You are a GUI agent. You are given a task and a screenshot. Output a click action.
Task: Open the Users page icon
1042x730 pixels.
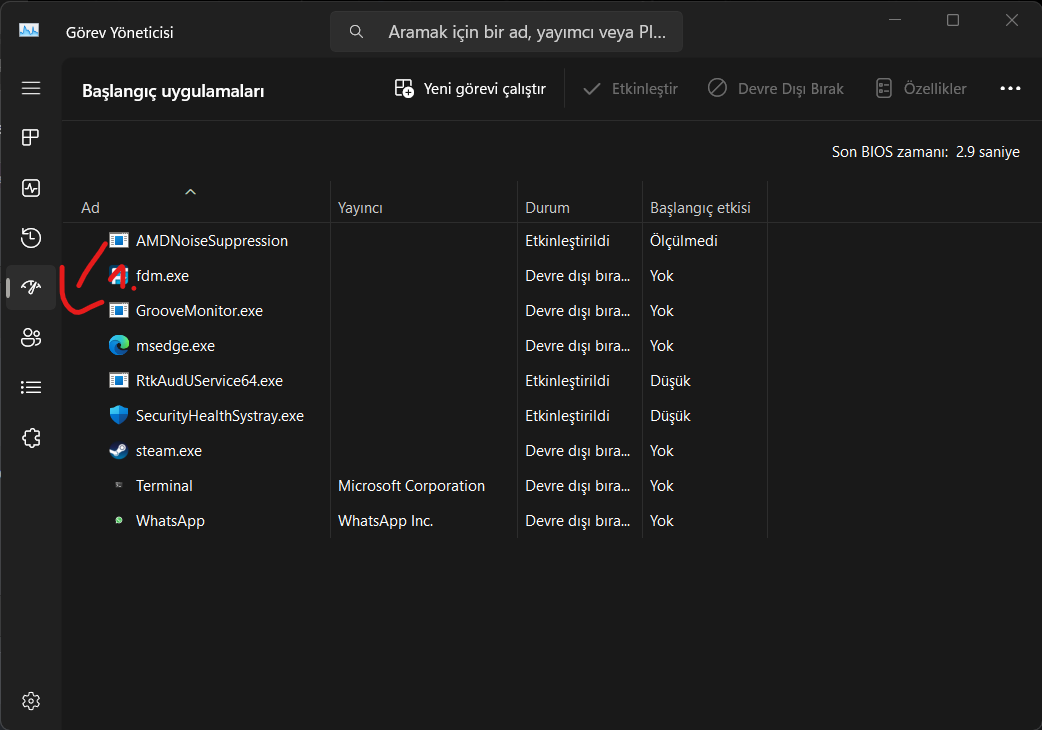click(x=31, y=338)
